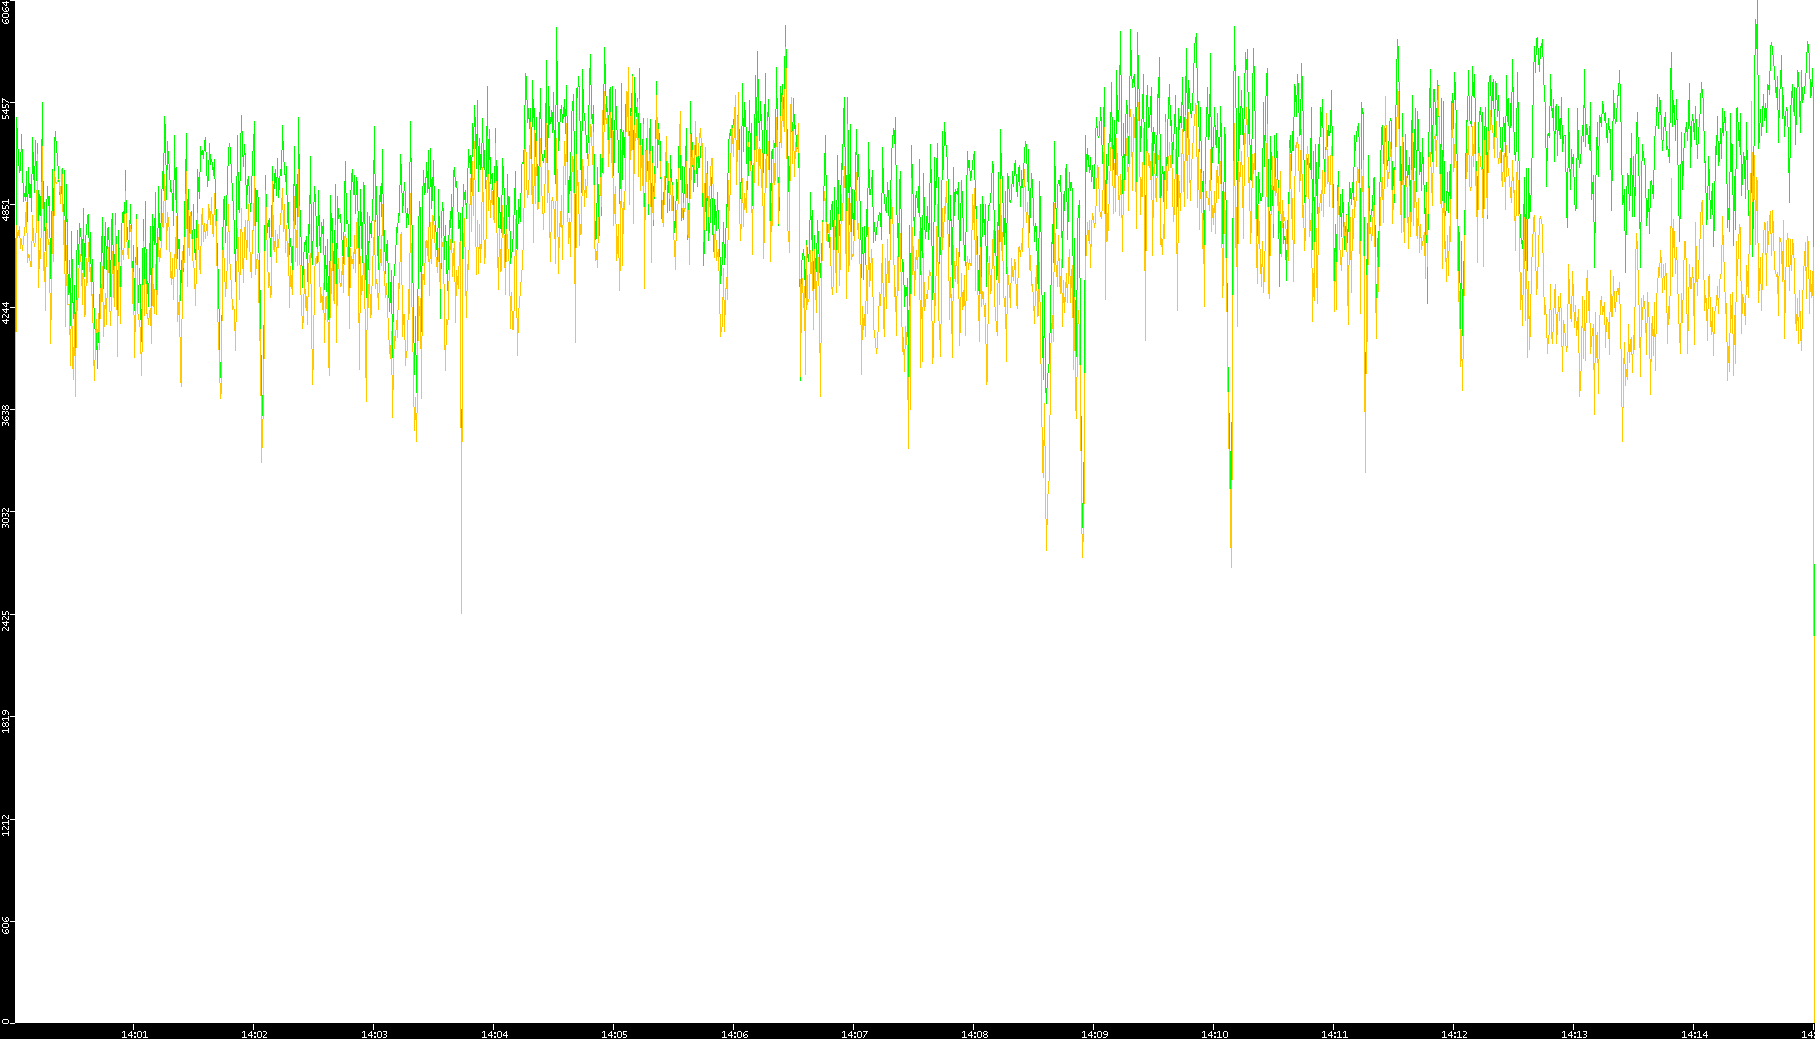Click the 14:05 time label
Image resolution: width=1815 pixels, height=1039 pixels.
click(x=614, y=1034)
